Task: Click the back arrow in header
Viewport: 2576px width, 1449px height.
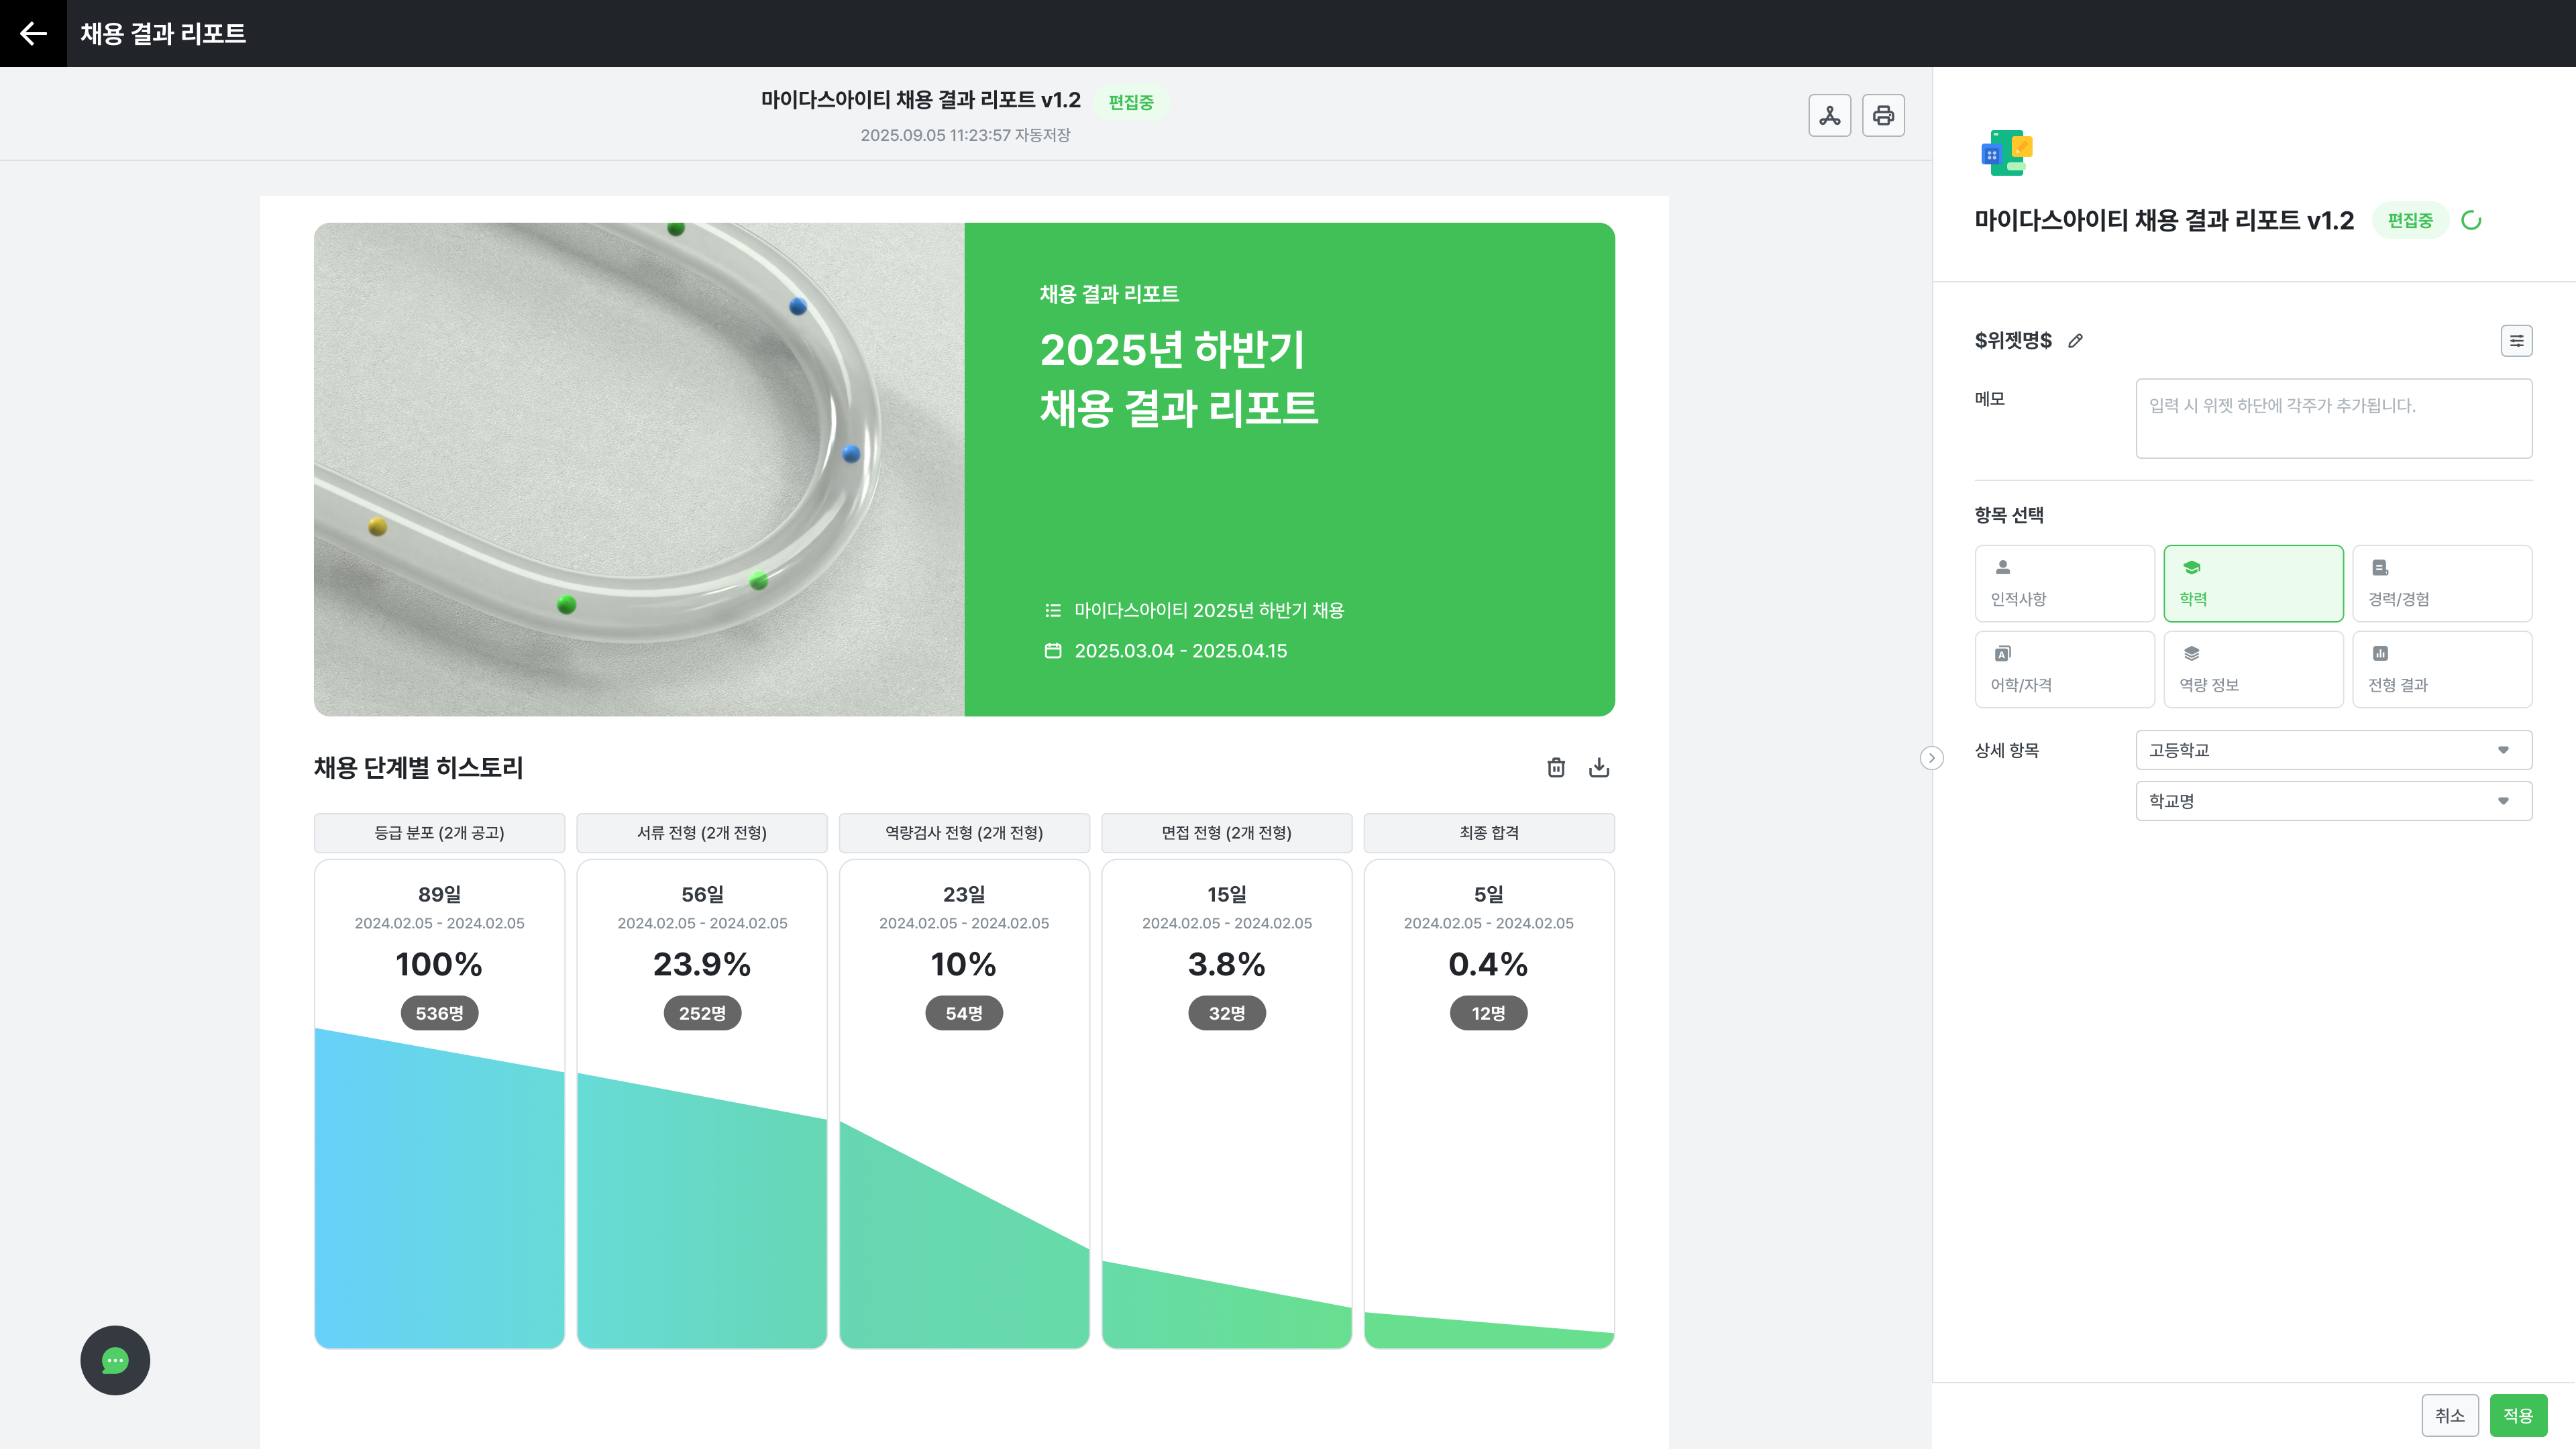Action: (33, 33)
